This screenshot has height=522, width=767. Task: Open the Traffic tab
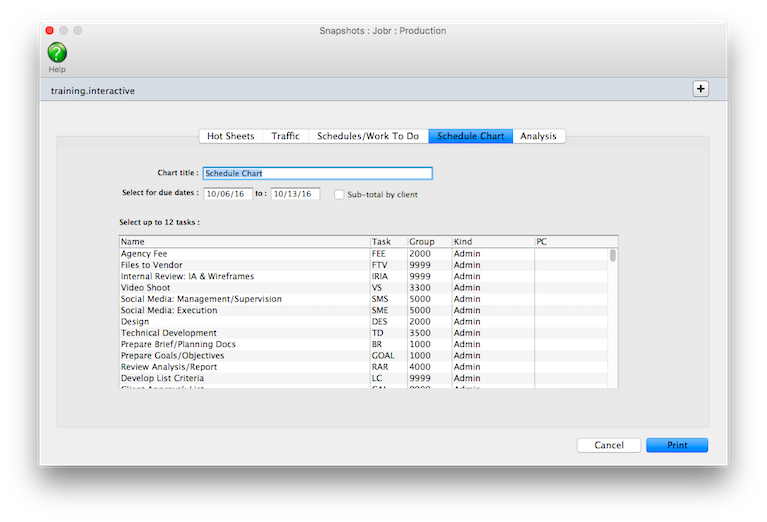pos(285,136)
